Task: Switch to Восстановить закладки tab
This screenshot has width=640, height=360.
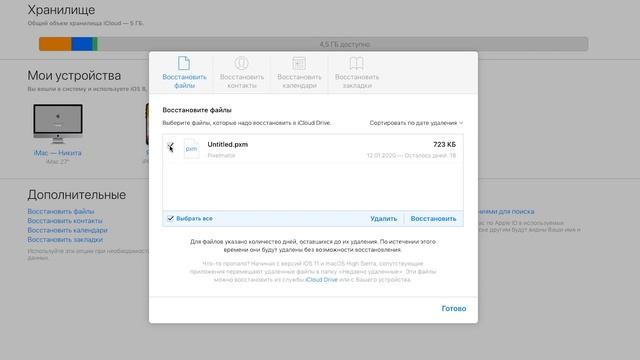Action: point(357,73)
